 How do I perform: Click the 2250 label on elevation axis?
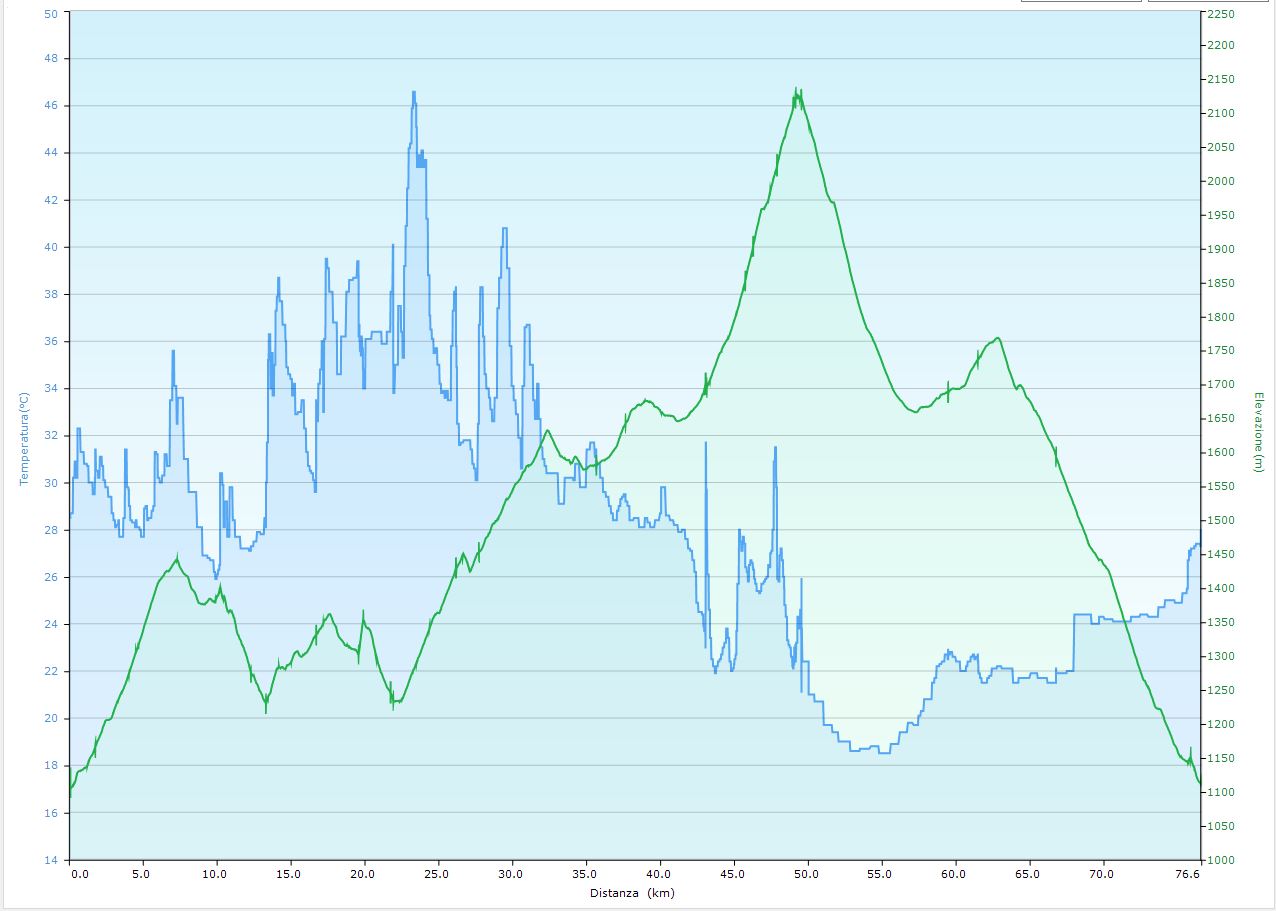[x=1221, y=14]
